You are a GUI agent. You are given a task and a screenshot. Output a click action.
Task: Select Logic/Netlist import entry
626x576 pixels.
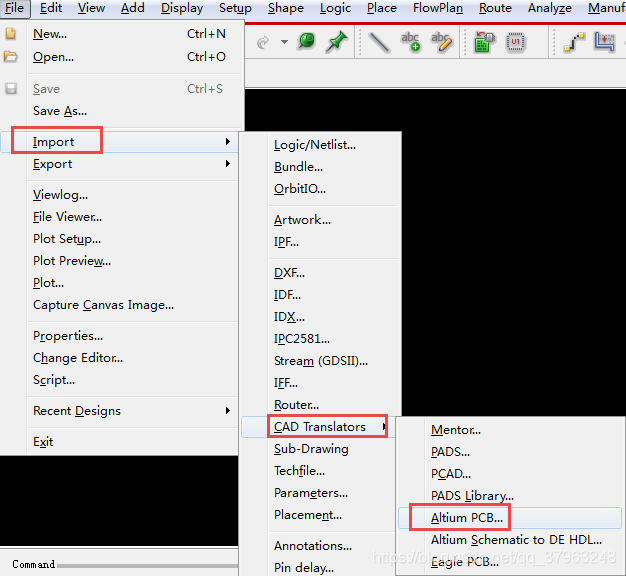click(x=314, y=145)
